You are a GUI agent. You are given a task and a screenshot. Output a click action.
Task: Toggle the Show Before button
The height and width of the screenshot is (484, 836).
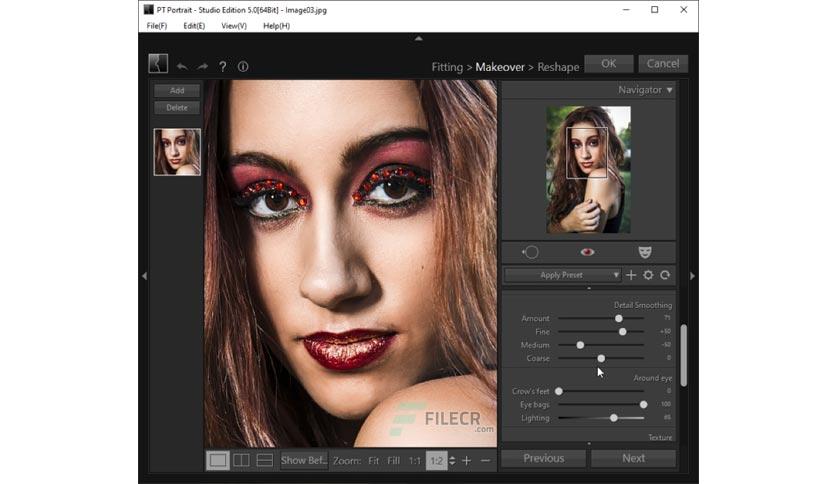click(304, 461)
